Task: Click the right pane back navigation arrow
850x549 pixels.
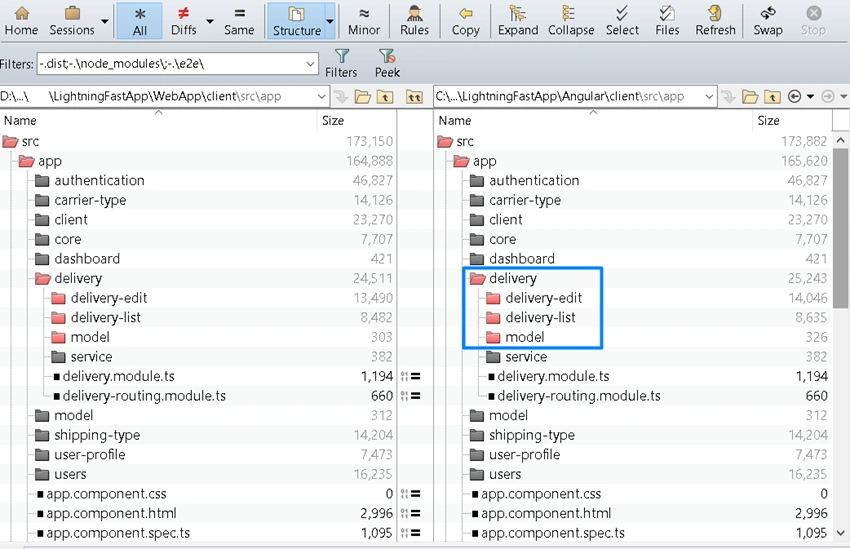Action: [x=794, y=96]
